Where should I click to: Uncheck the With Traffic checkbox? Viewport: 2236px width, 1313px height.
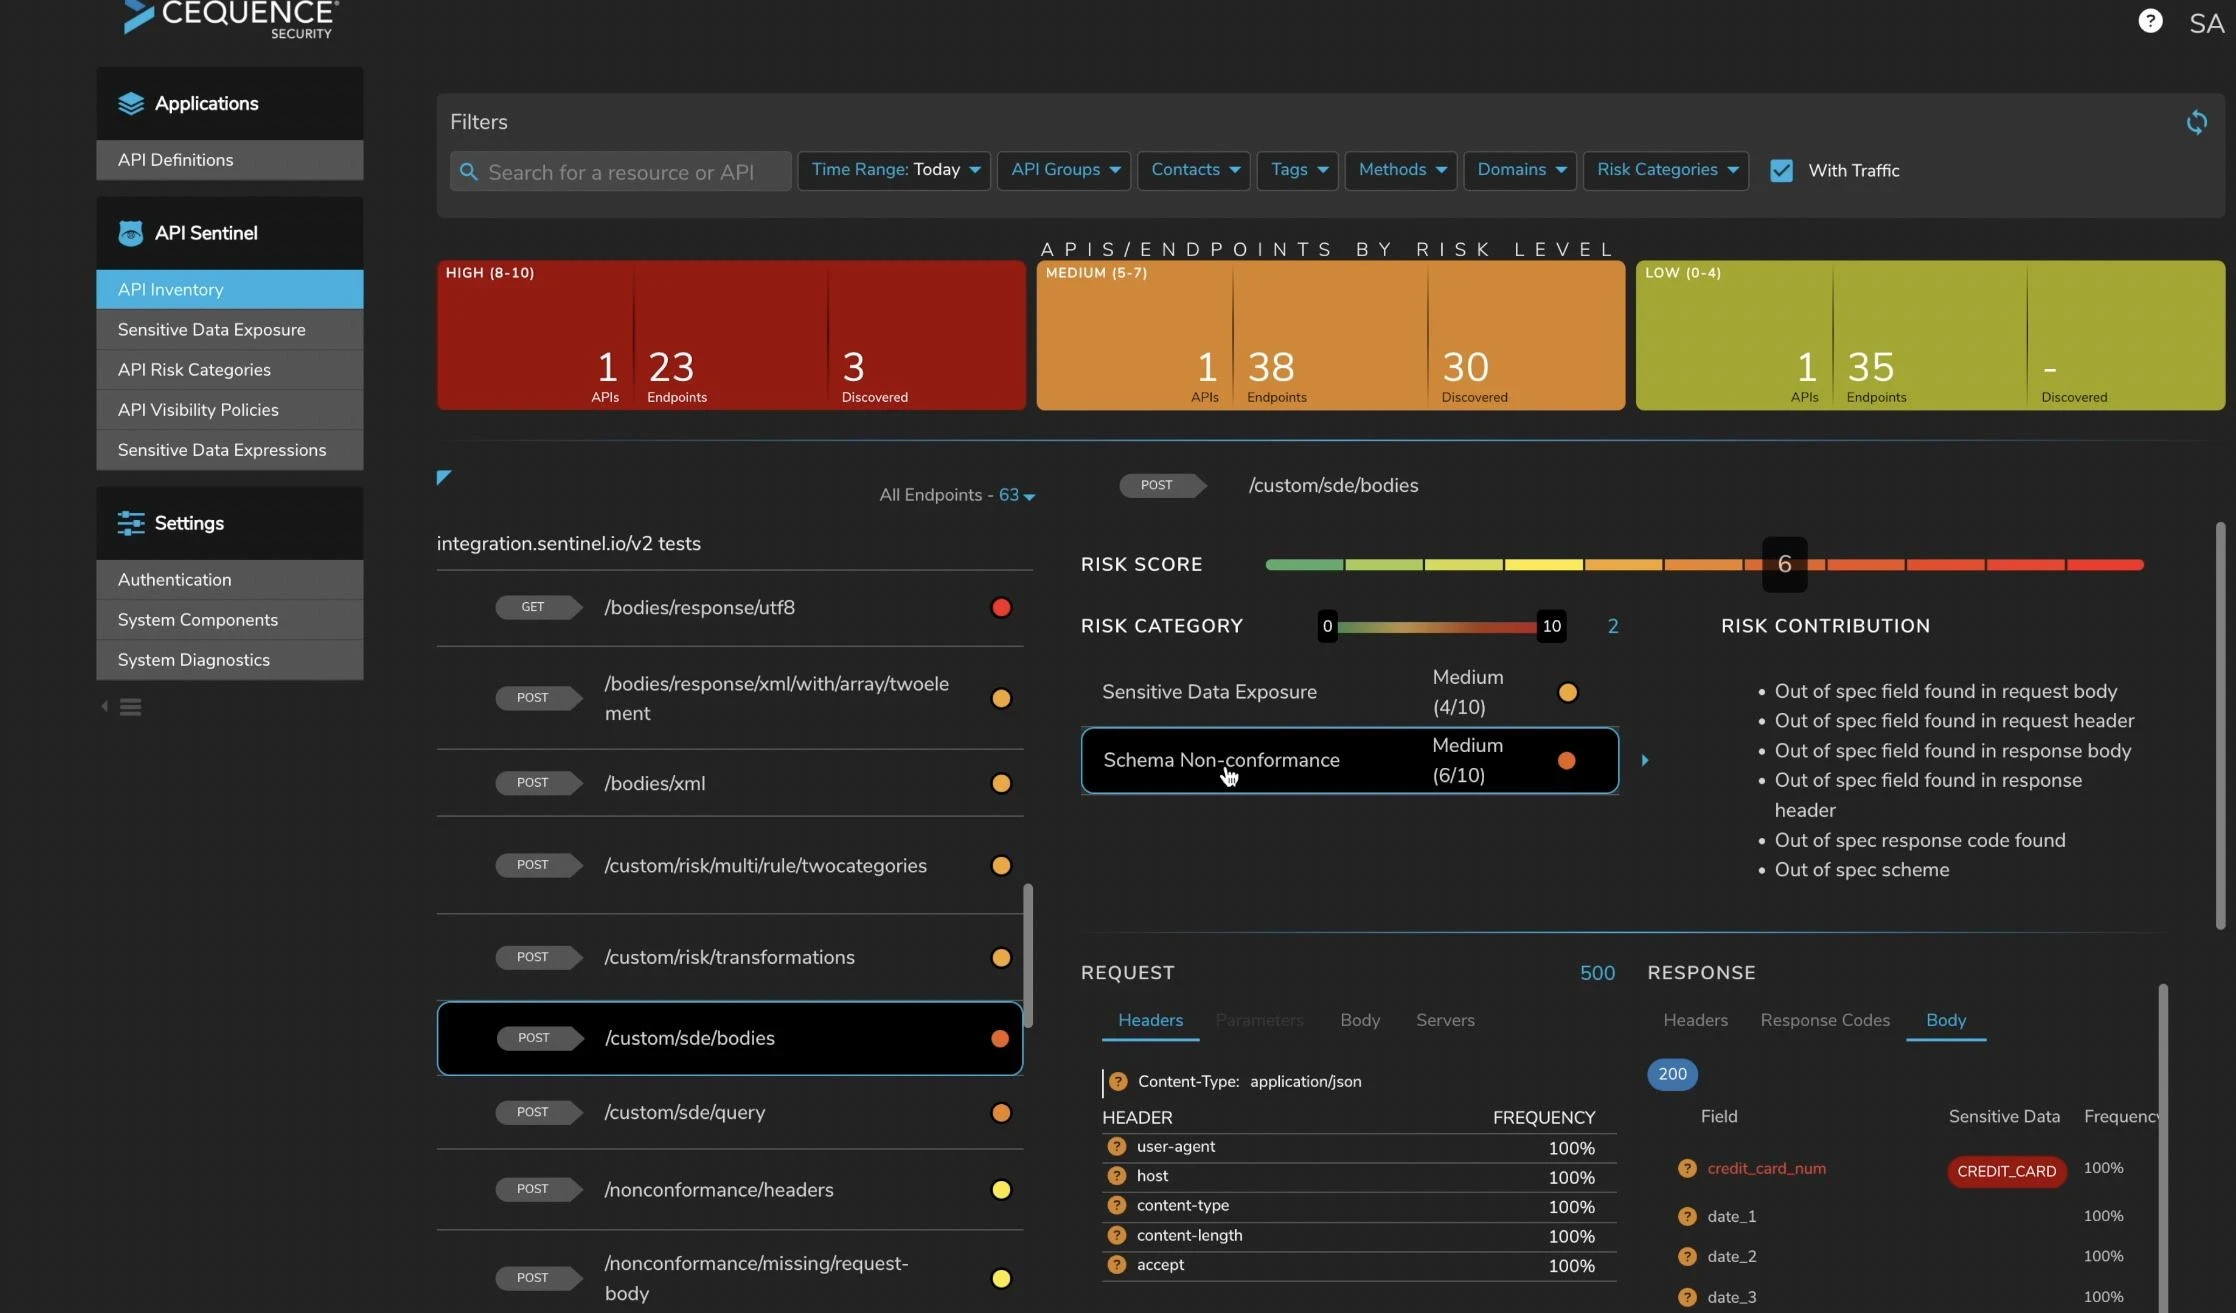click(x=1781, y=171)
